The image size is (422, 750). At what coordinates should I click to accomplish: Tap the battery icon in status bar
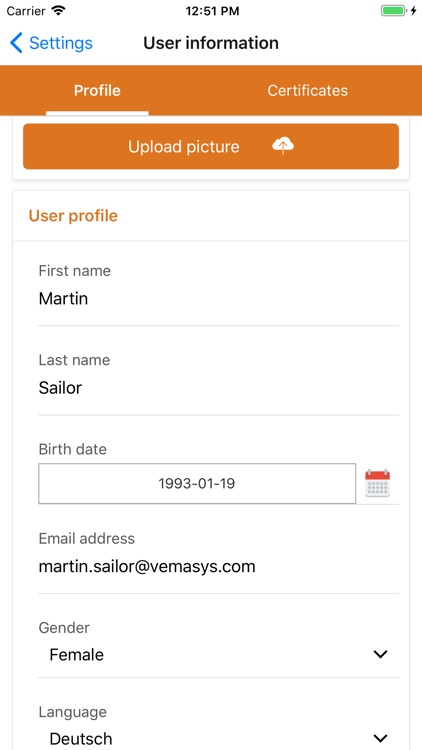394,11
